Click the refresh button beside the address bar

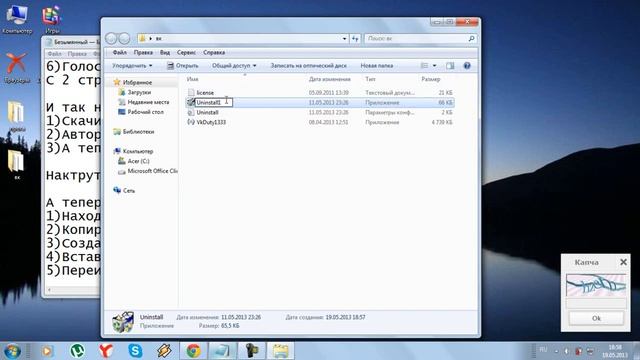point(355,38)
